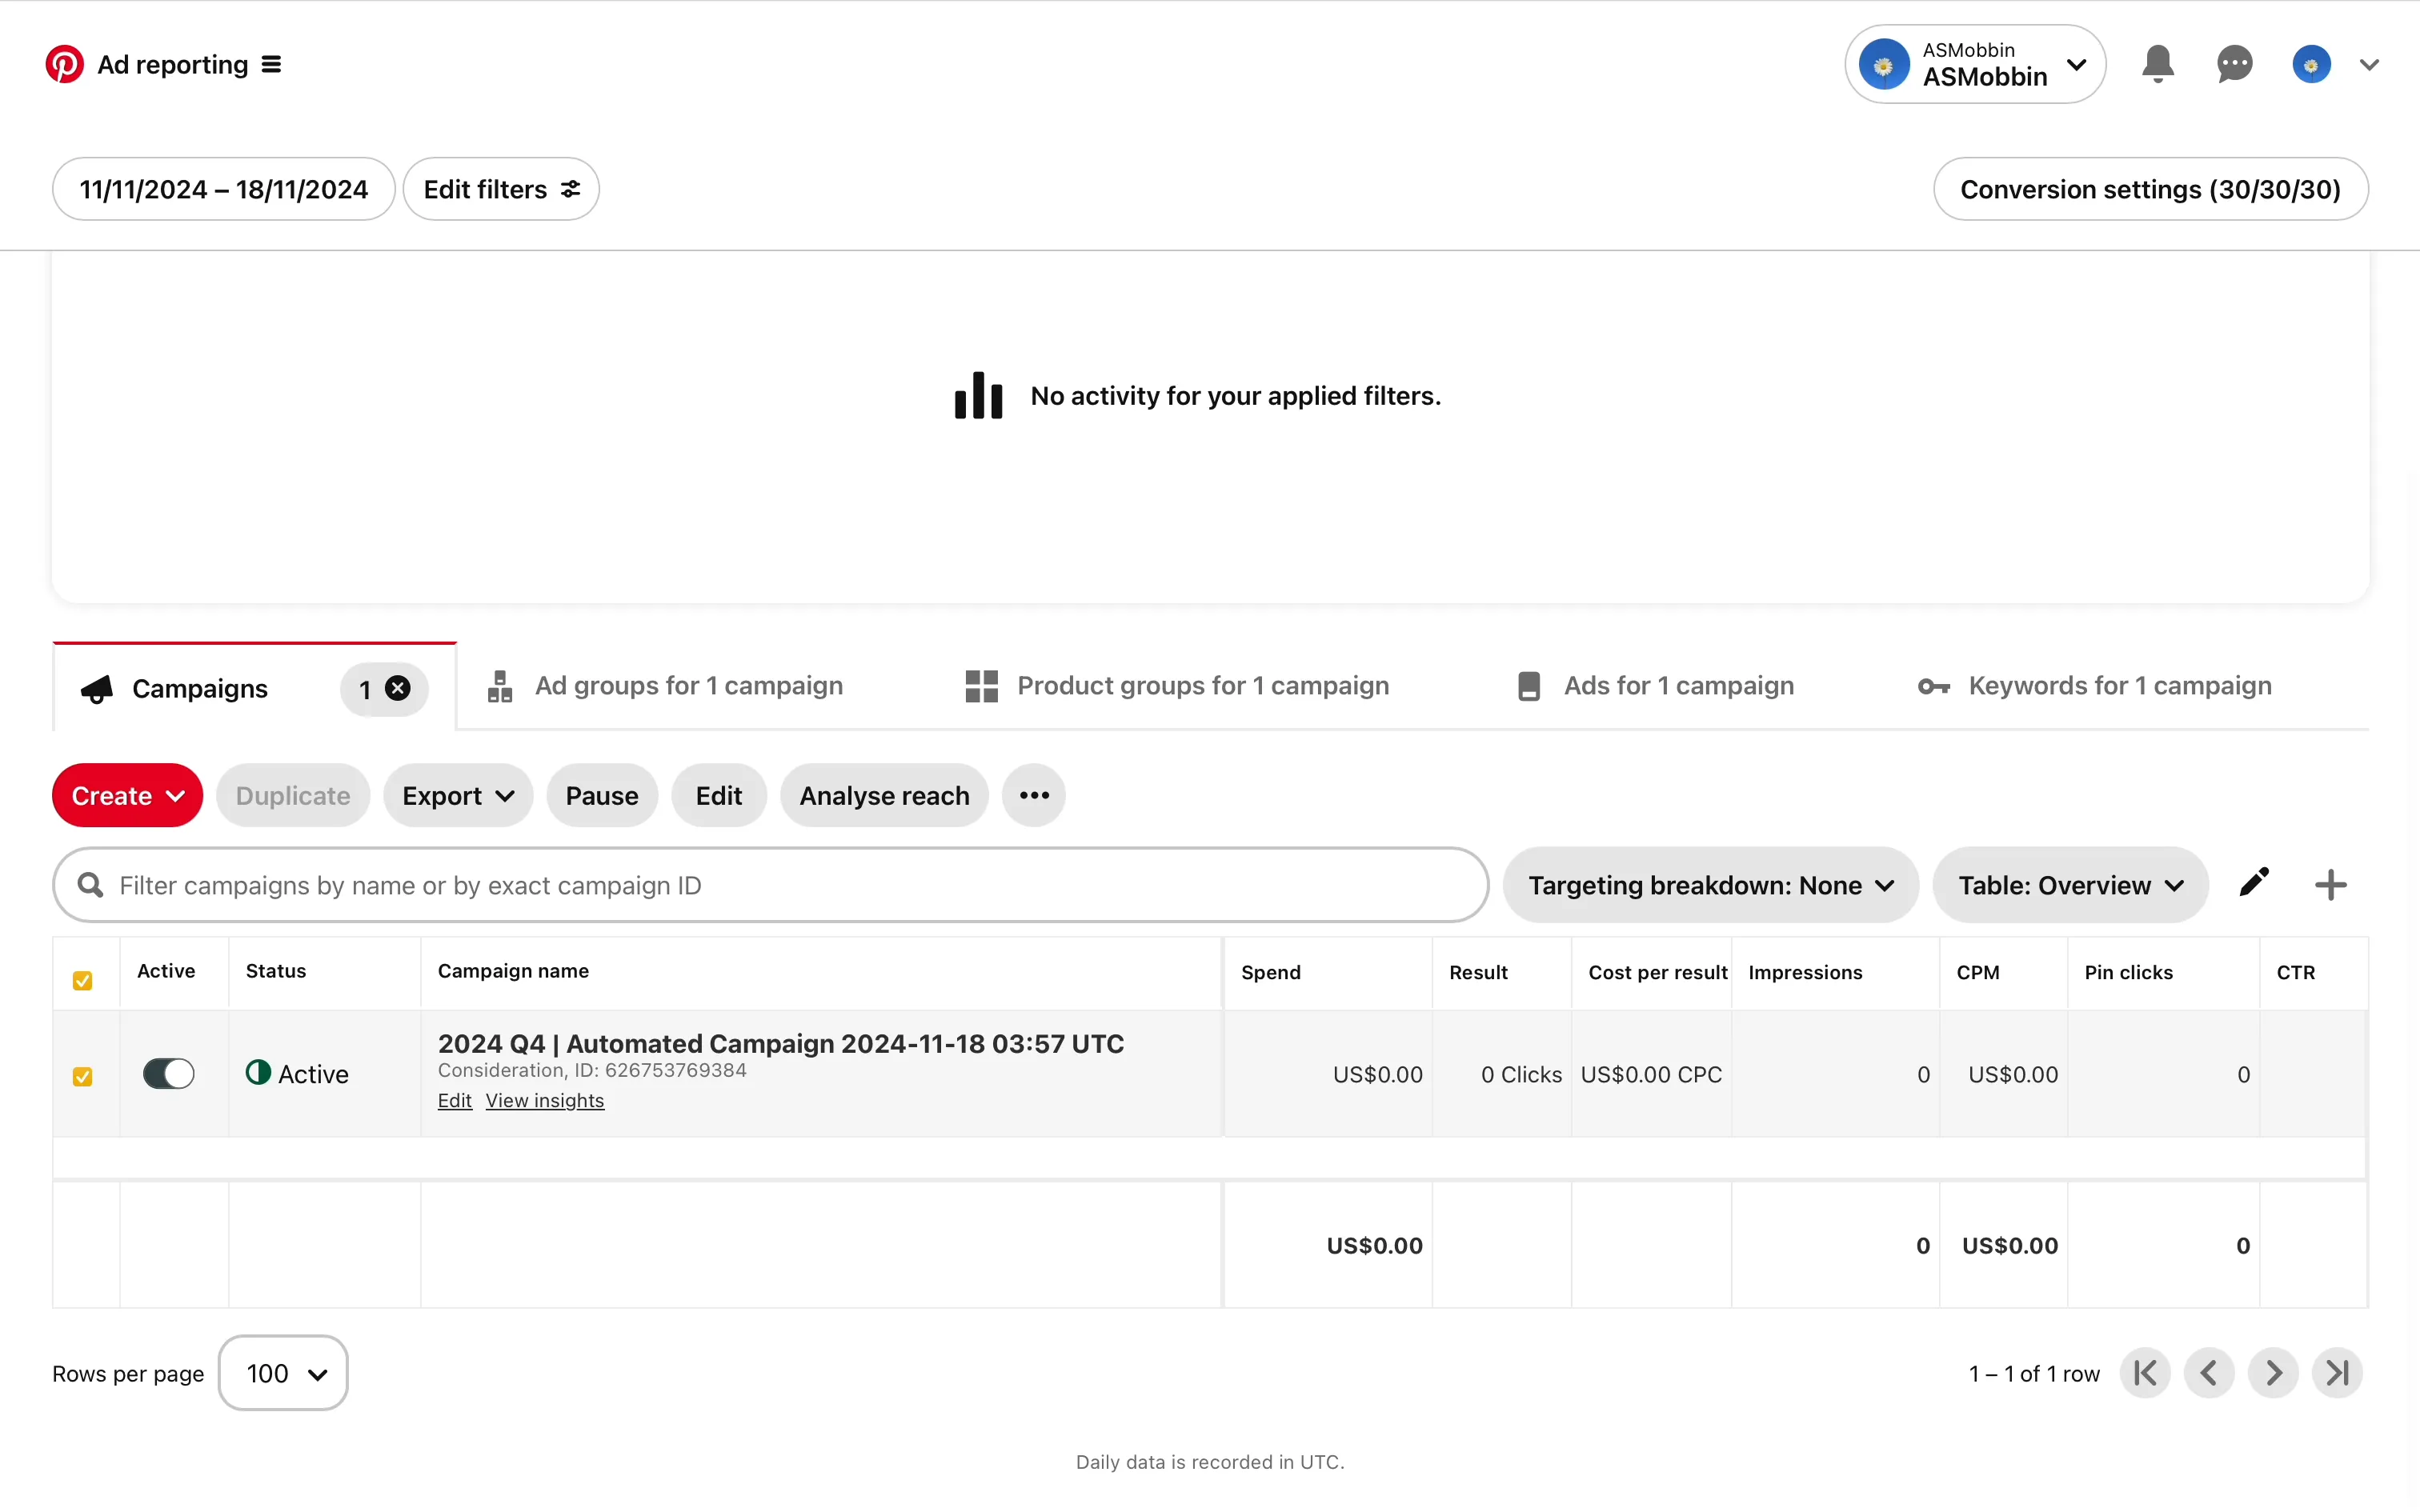Go to next page arrow
Viewport: 2420px width, 1512px height.
click(x=2273, y=1372)
